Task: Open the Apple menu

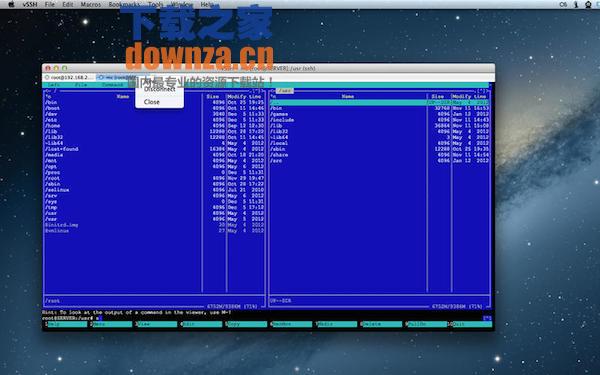Action: click(x=11, y=4)
